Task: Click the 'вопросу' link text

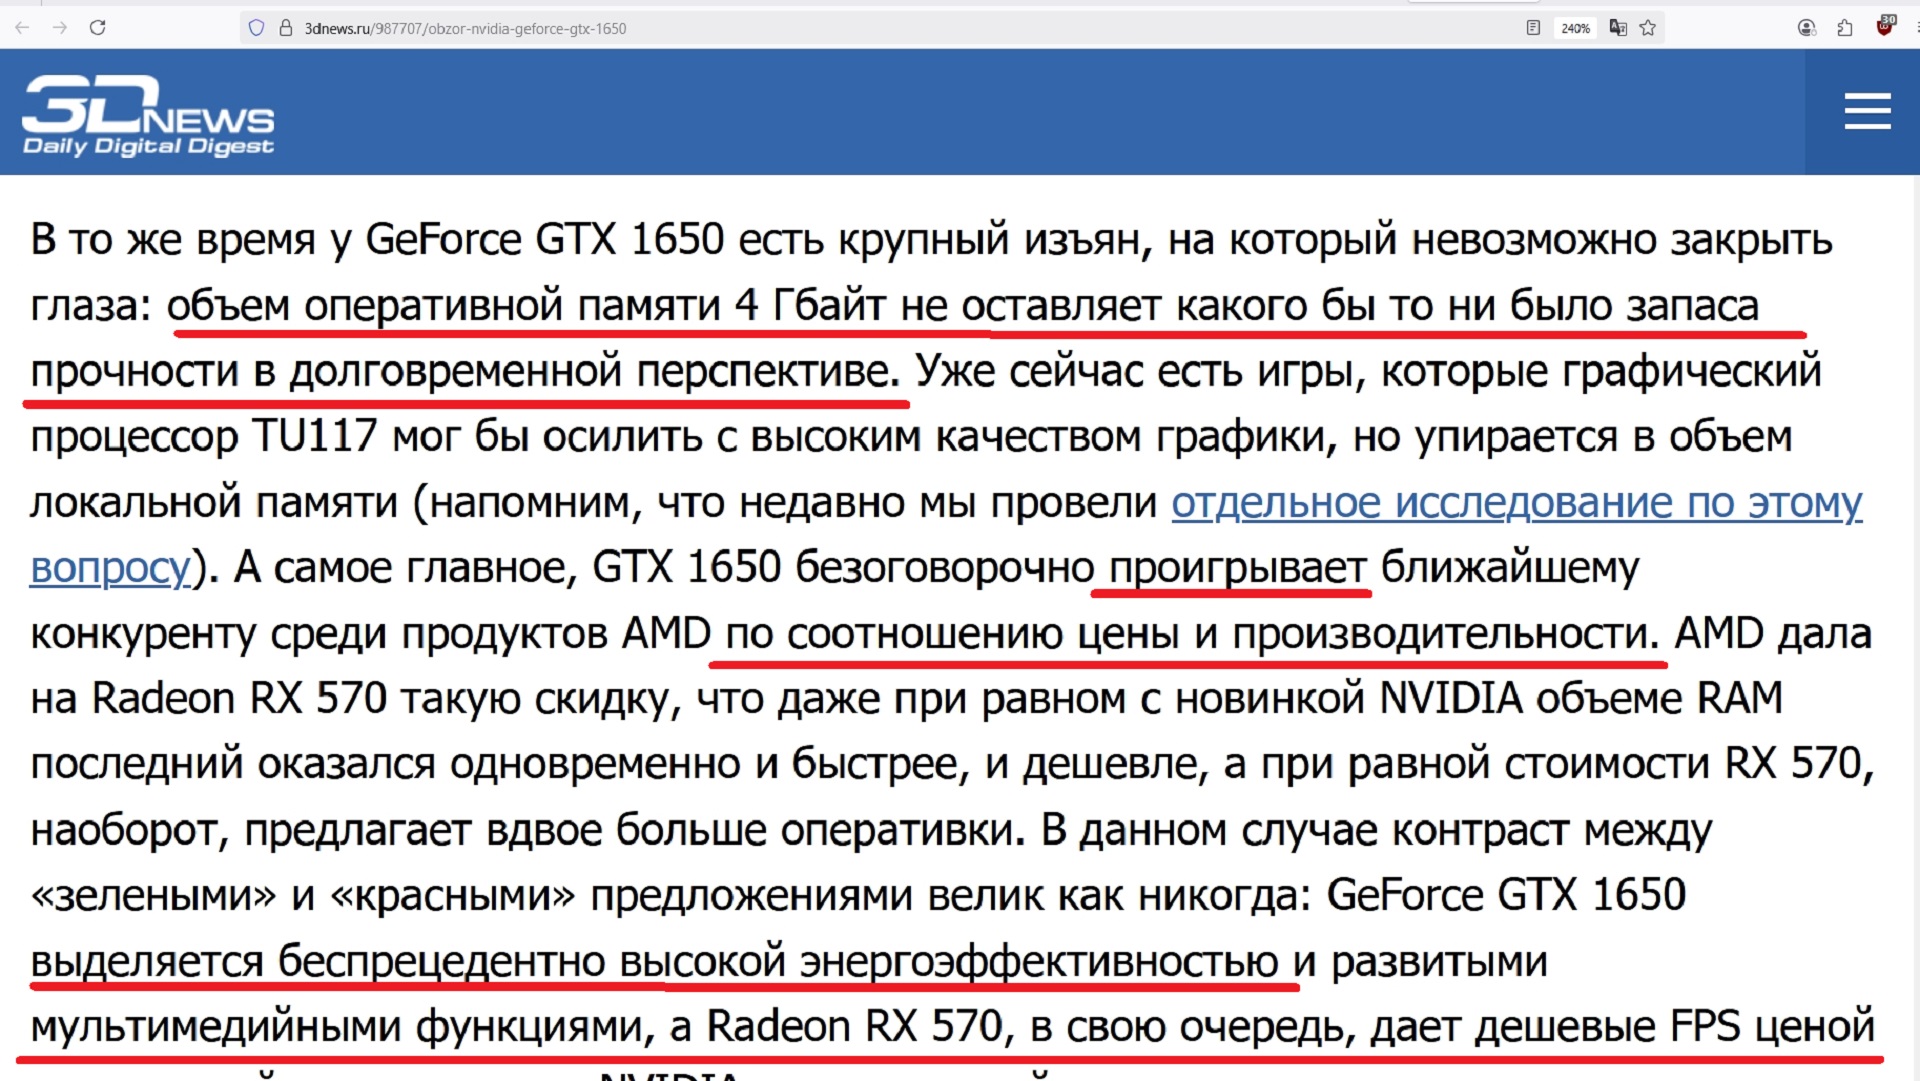Action: (x=110, y=568)
